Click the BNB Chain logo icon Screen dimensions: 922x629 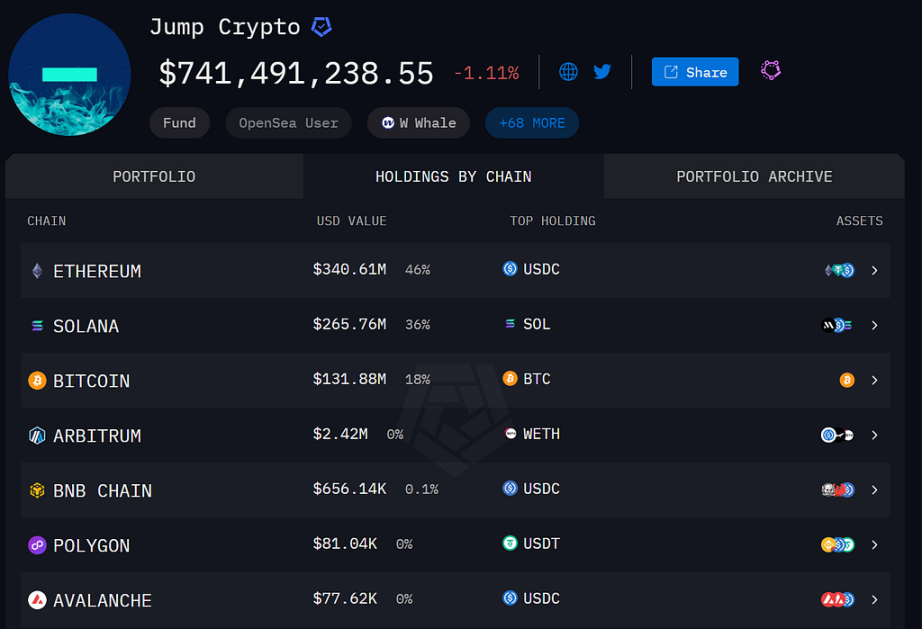tap(37, 491)
